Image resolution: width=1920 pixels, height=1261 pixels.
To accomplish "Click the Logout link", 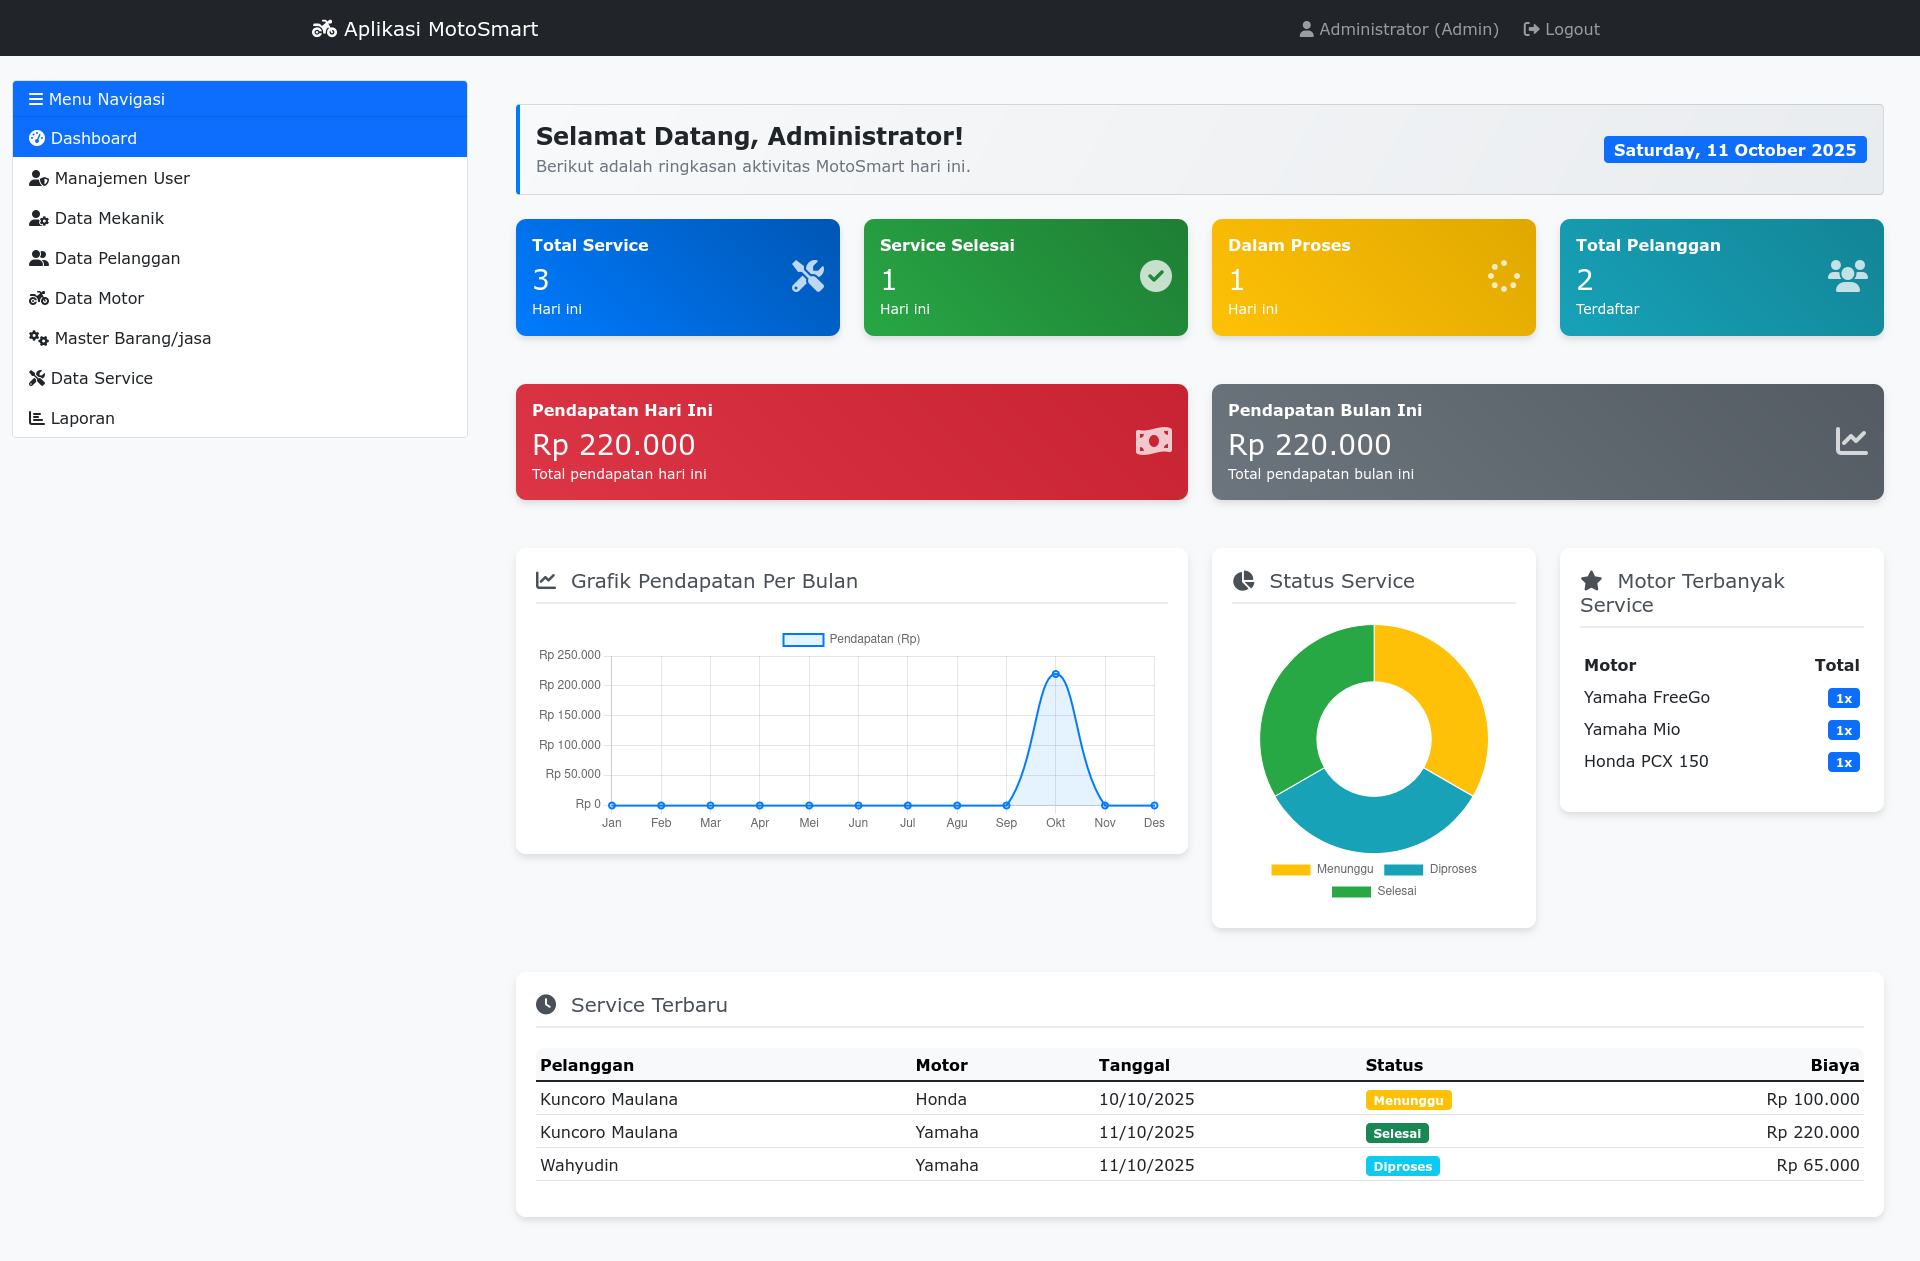I will [1561, 29].
